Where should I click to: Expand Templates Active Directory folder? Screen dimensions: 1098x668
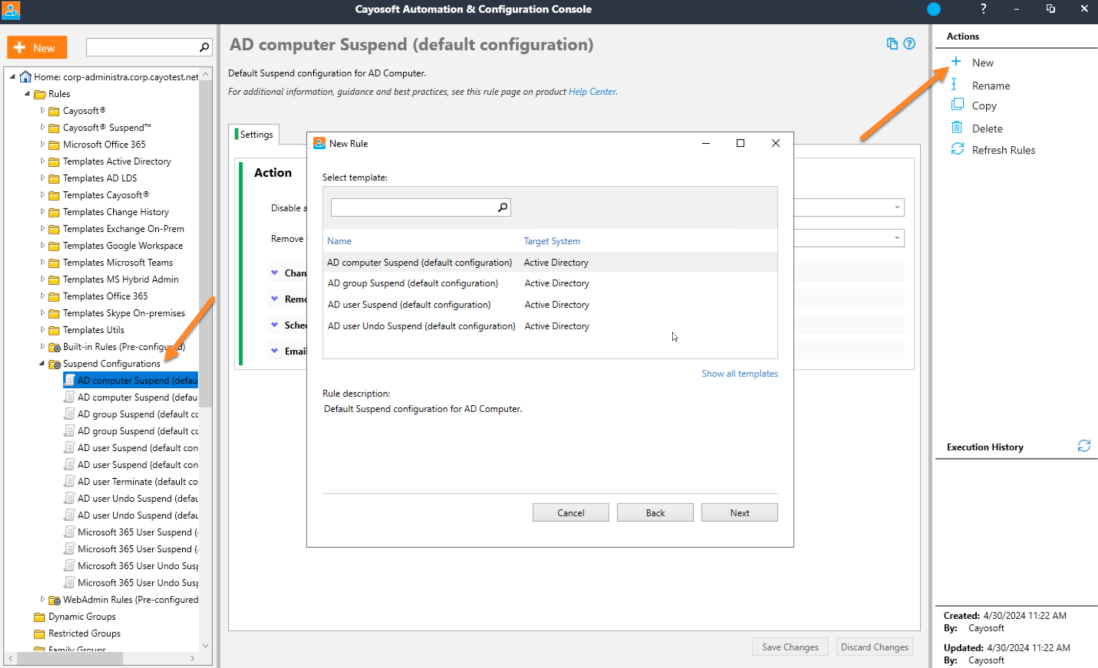(x=42, y=161)
